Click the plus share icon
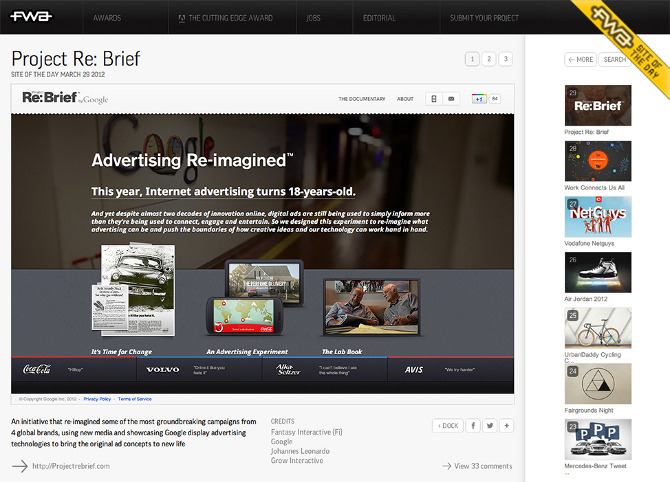The image size is (670, 482). [x=506, y=426]
